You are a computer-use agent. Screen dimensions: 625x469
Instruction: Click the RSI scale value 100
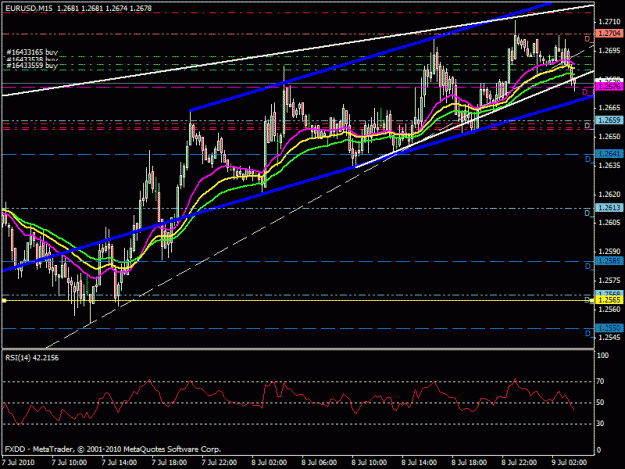(603, 355)
